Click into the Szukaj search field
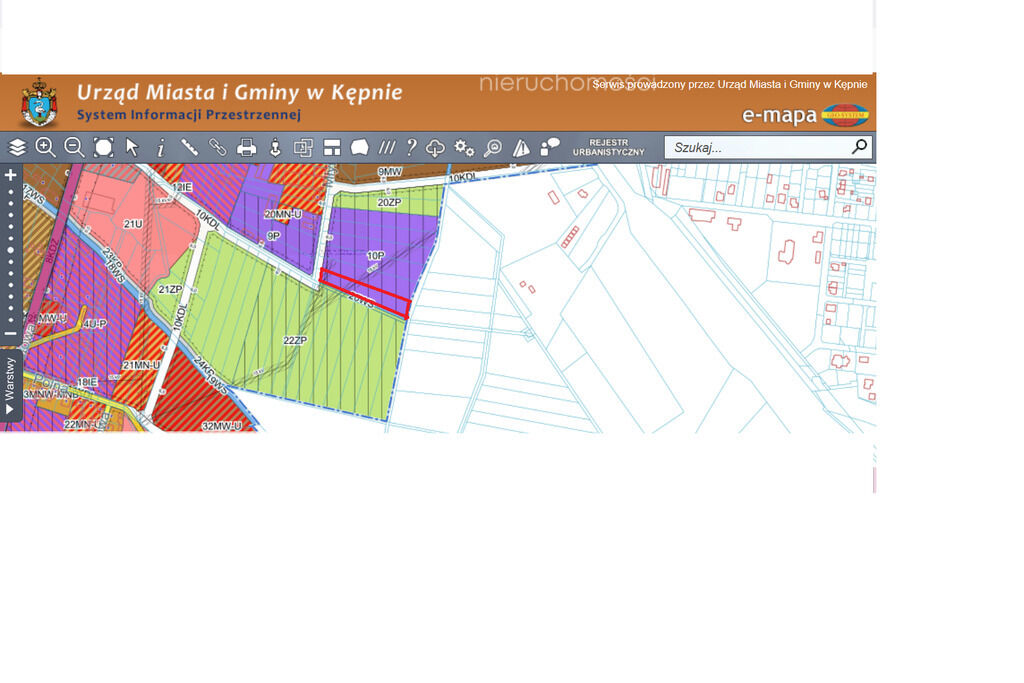1024x683 pixels. point(755,148)
